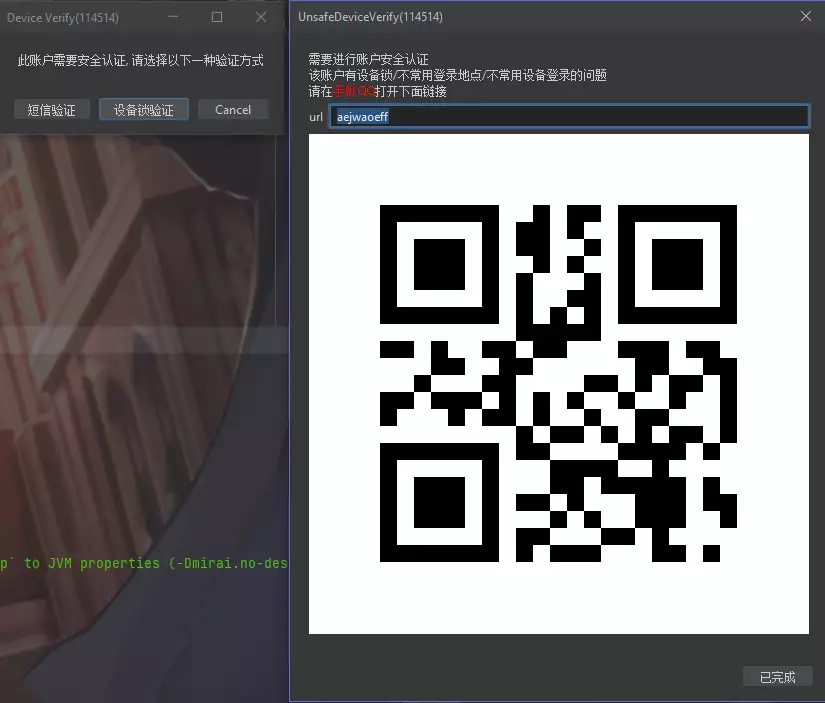Click the Device Verify(114514) title

pyautogui.click(x=63, y=17)
